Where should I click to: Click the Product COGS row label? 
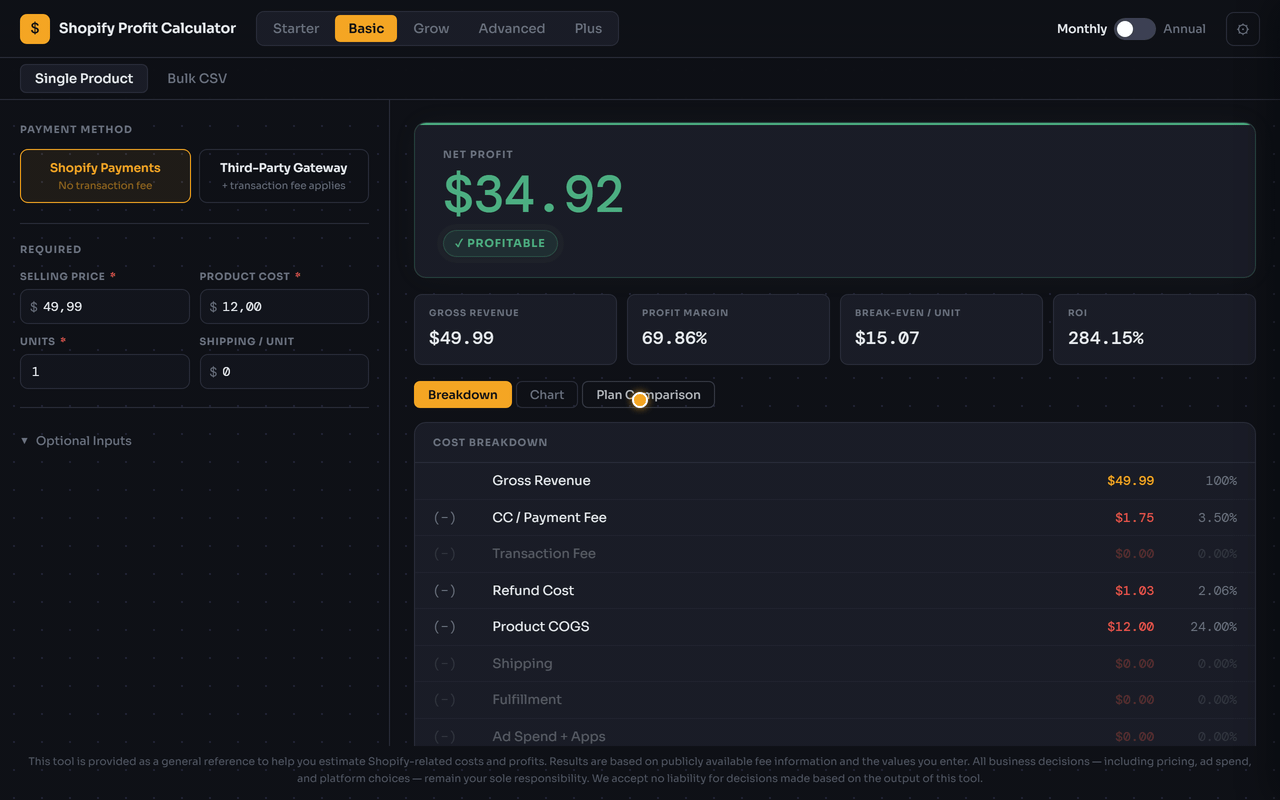click(541, 627)
